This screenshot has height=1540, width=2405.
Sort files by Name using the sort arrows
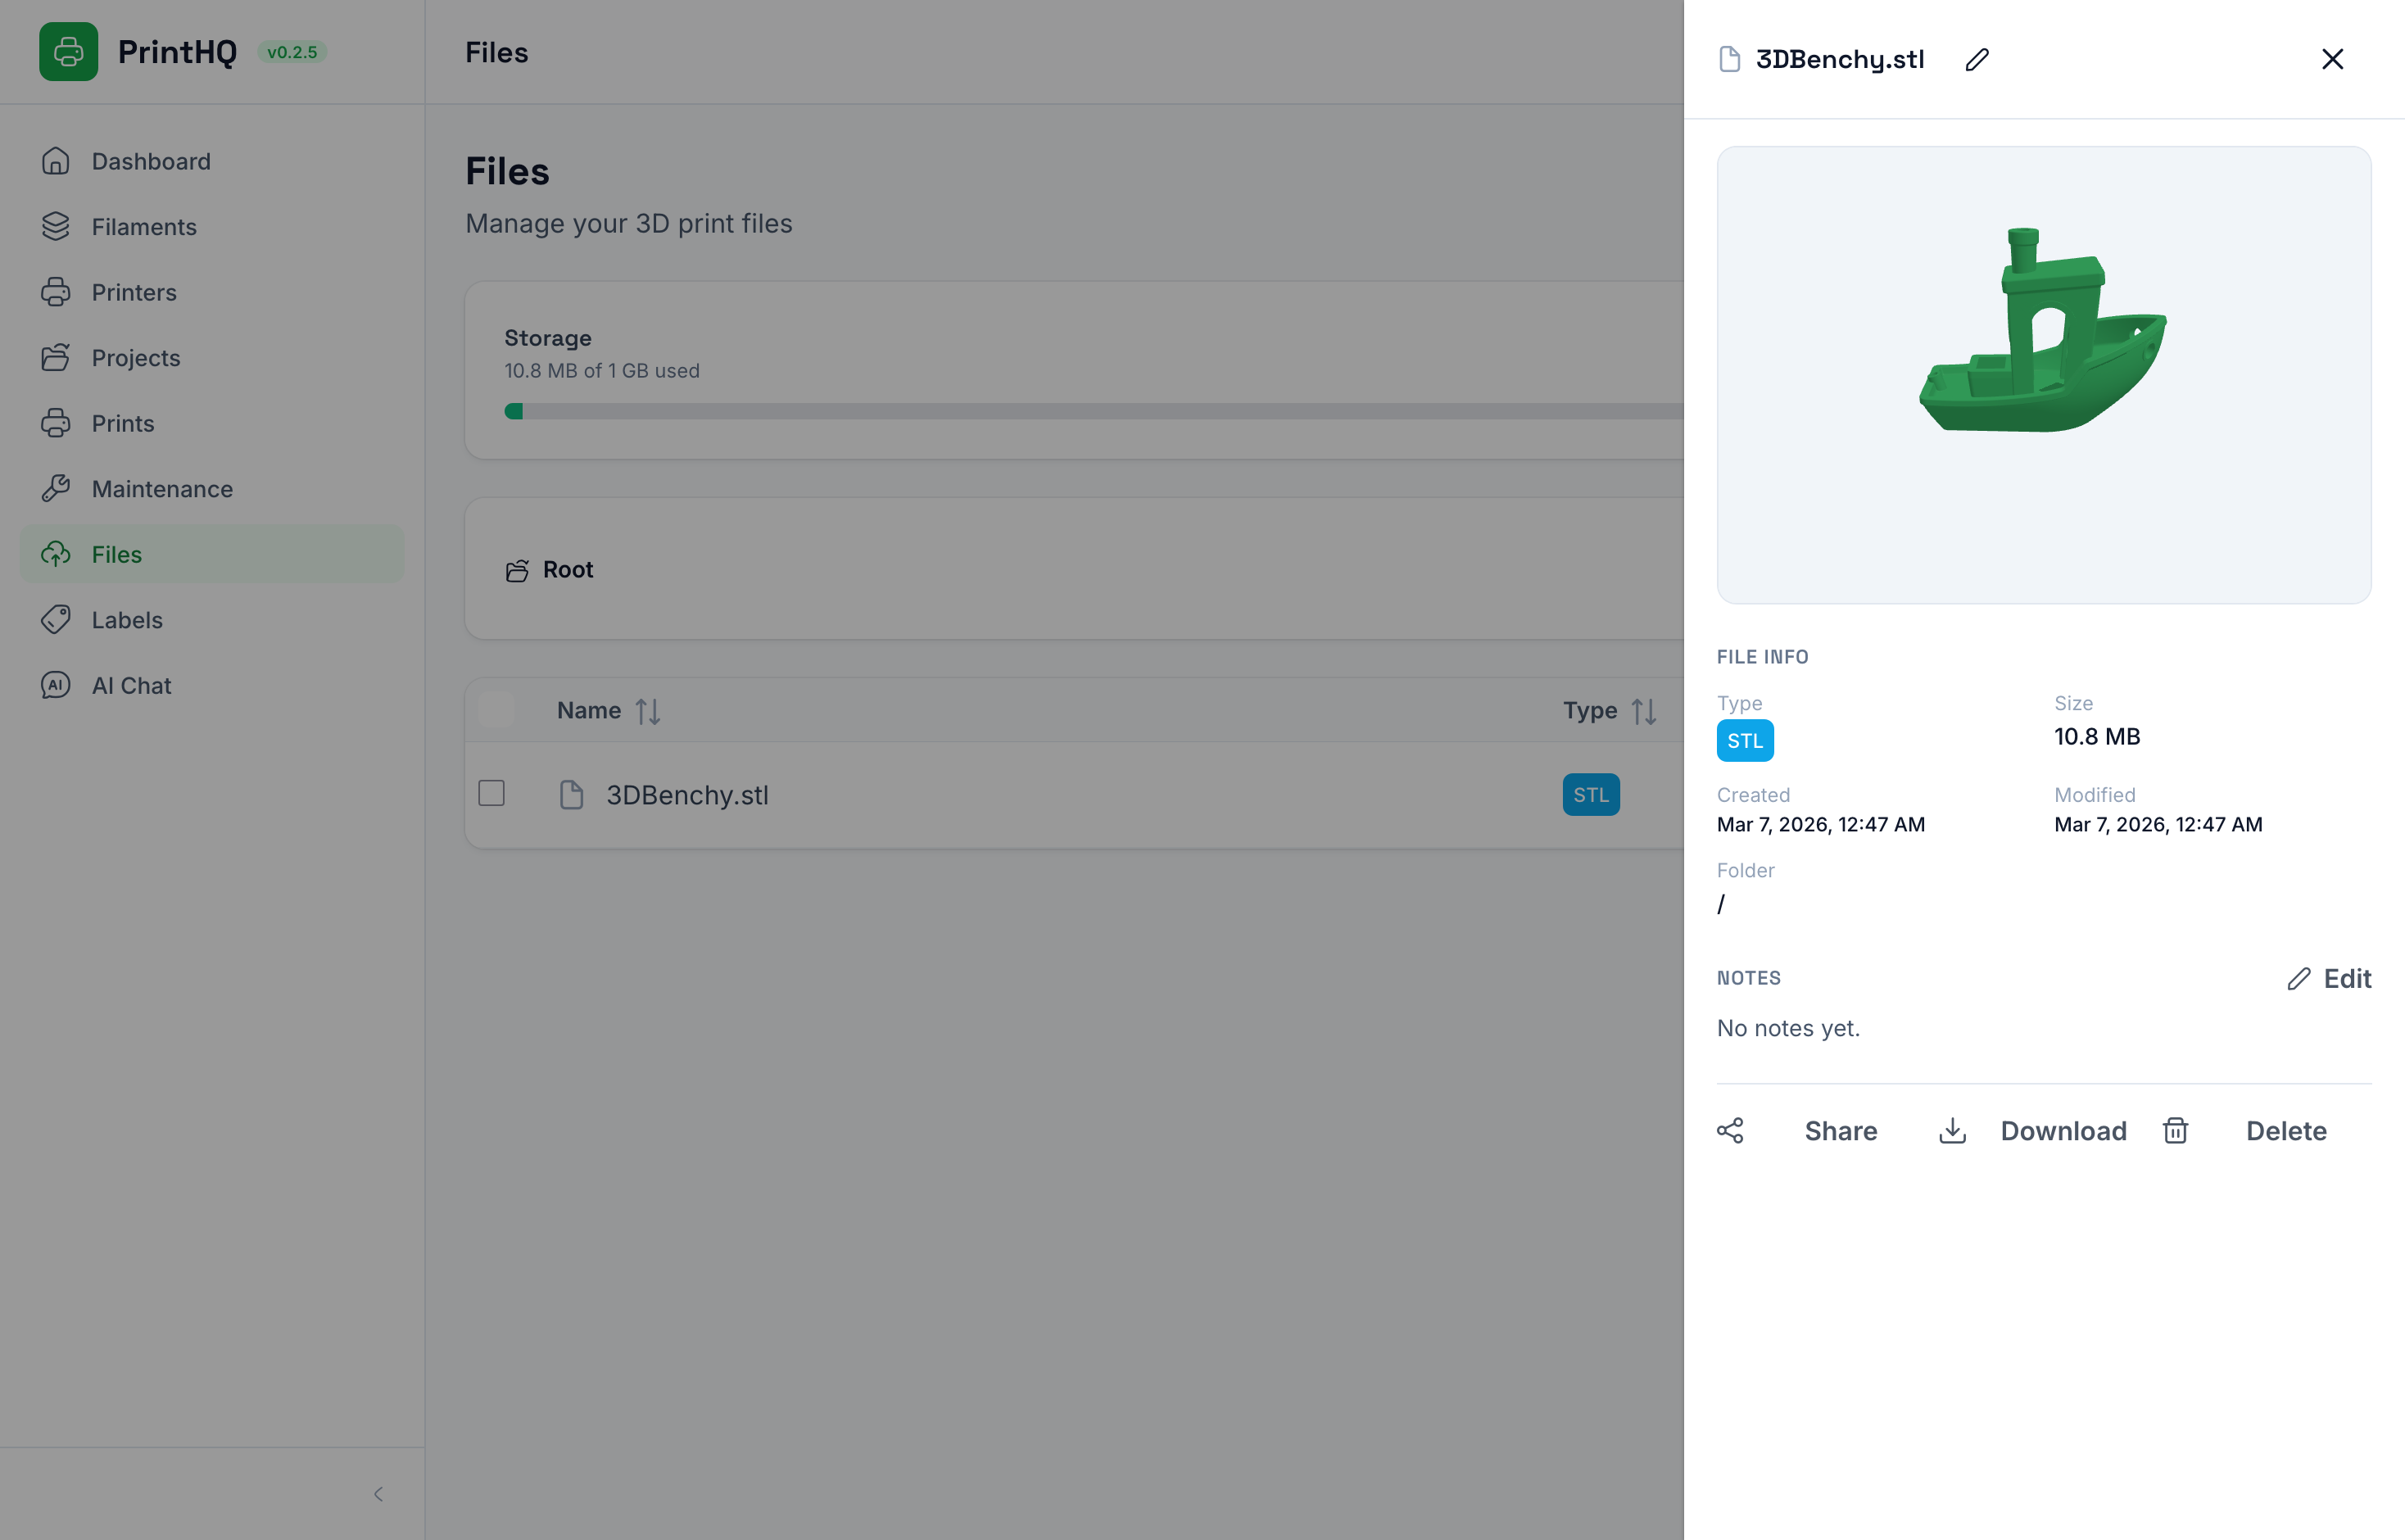click(x=648, y=710)
